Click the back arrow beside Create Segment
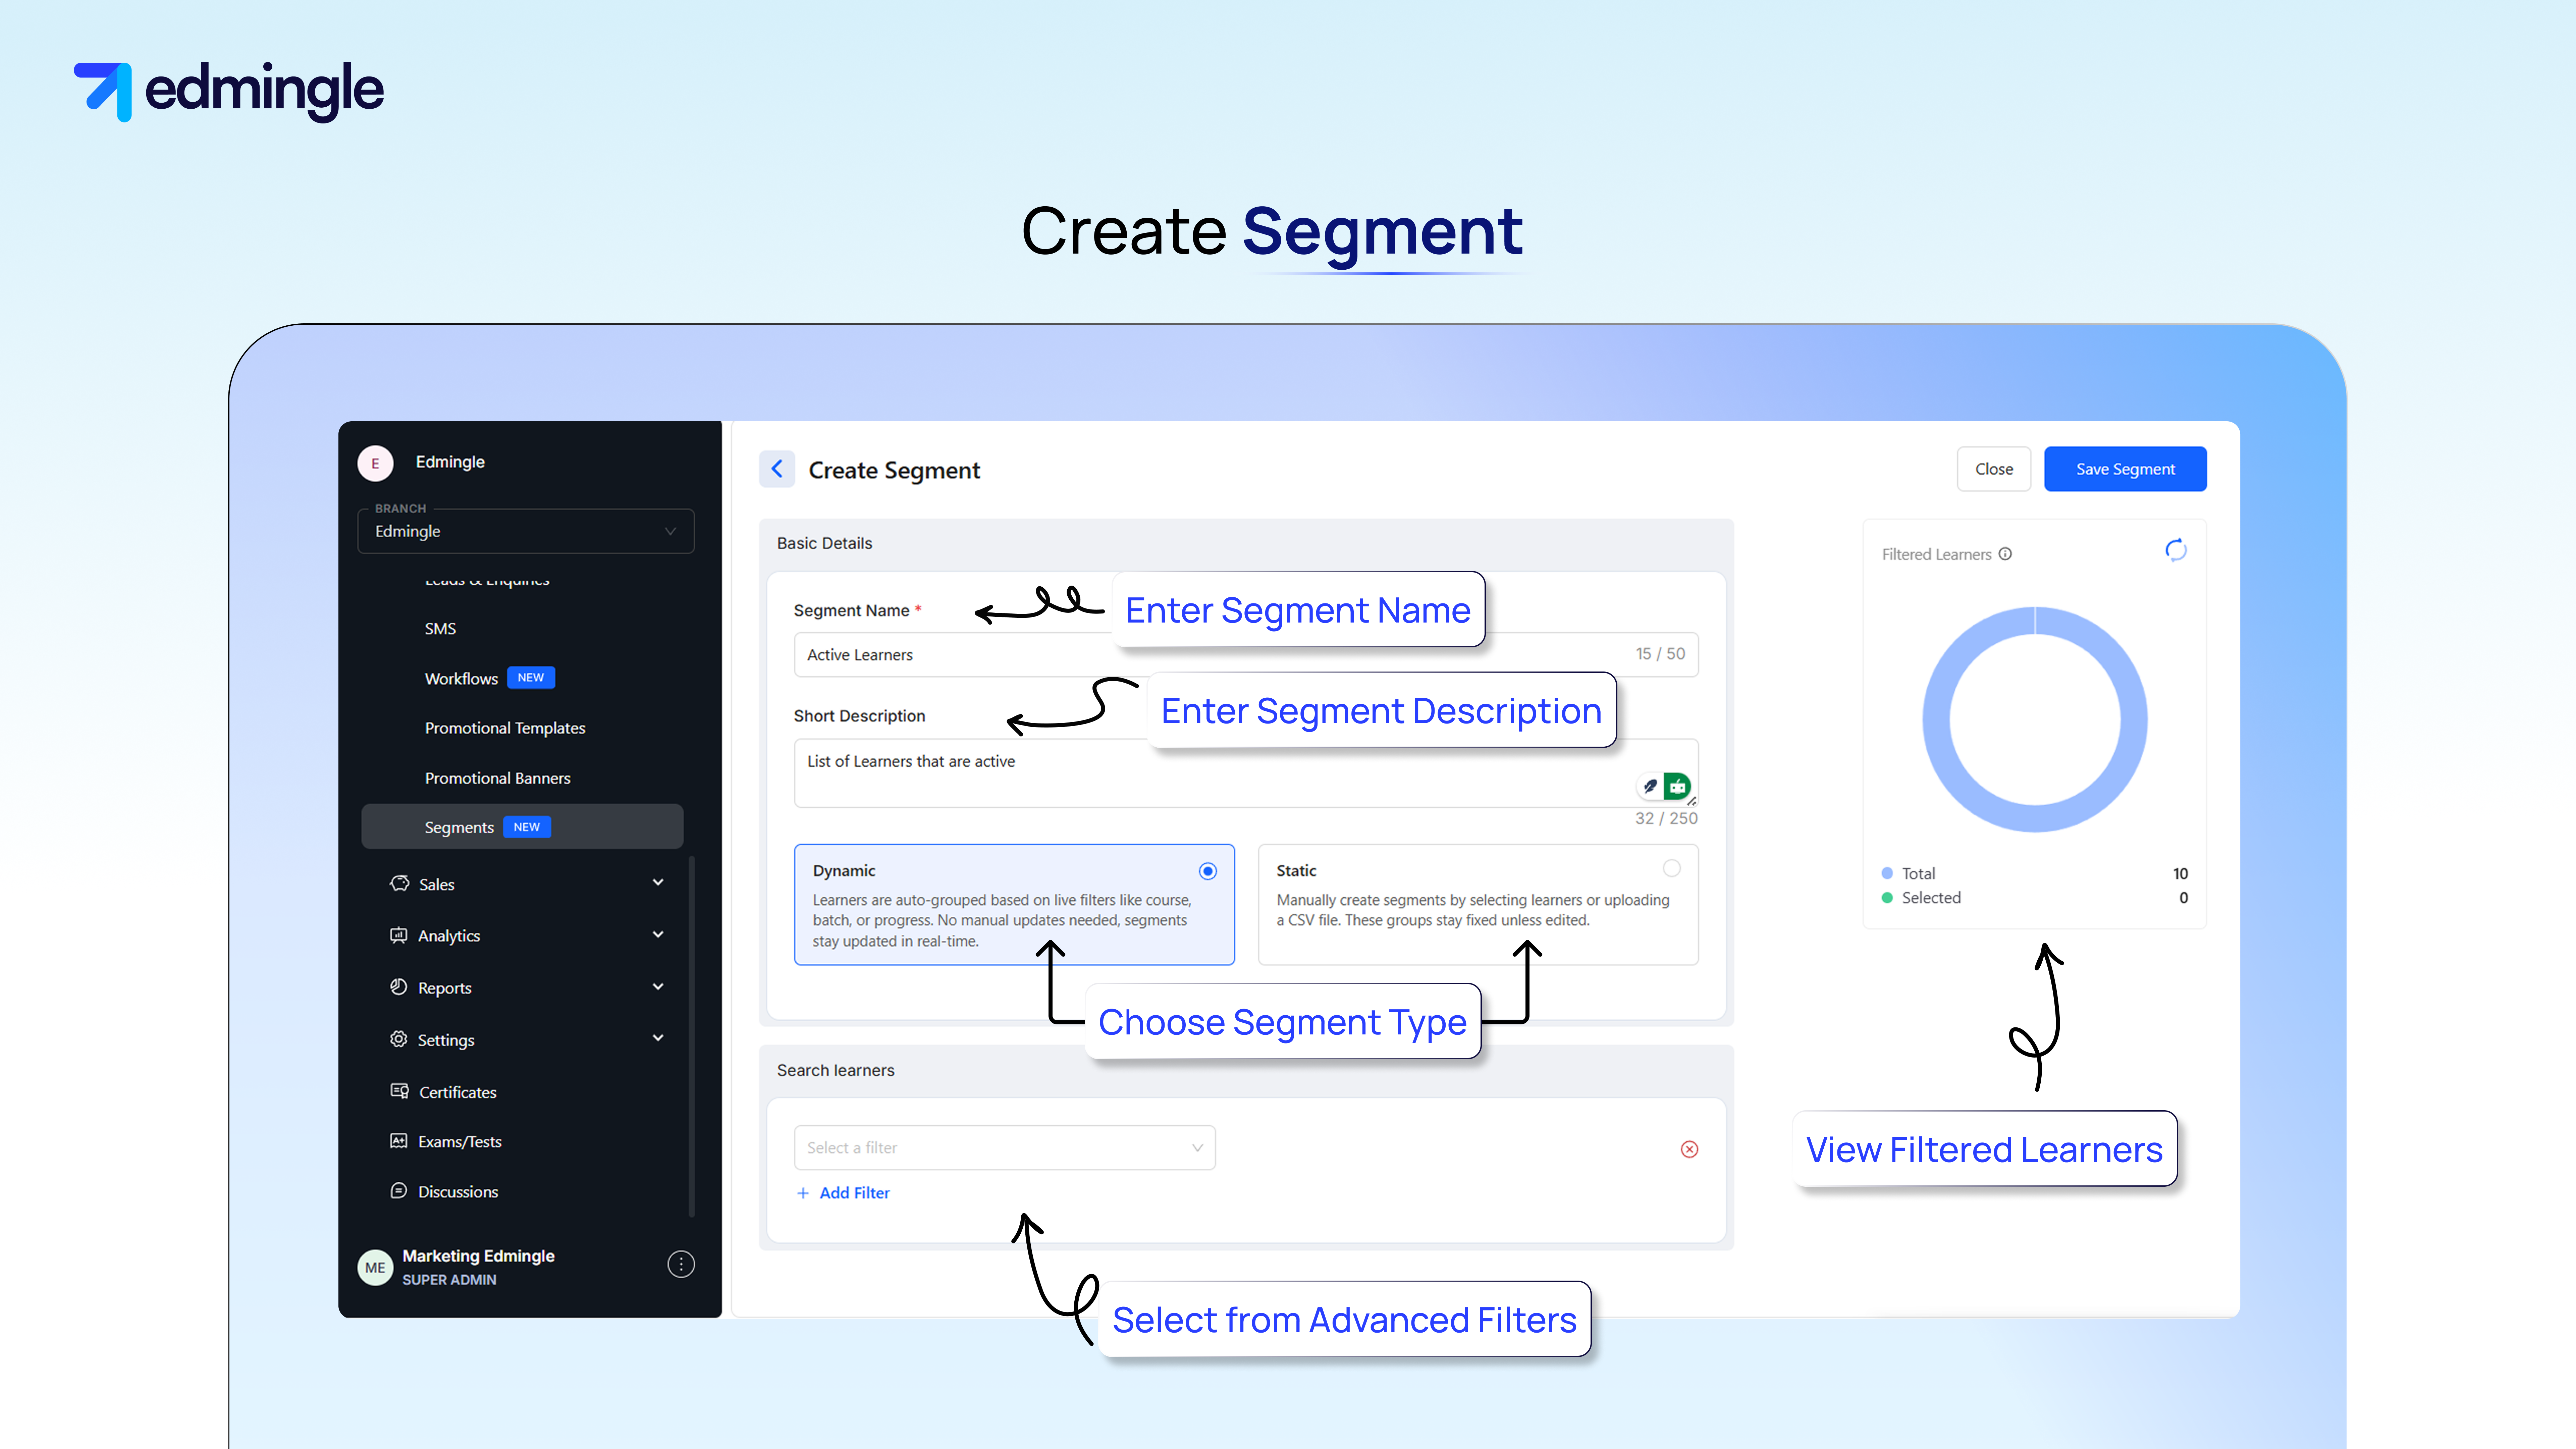Screen dimensions: 2576x1449 [x=777, y=469]
